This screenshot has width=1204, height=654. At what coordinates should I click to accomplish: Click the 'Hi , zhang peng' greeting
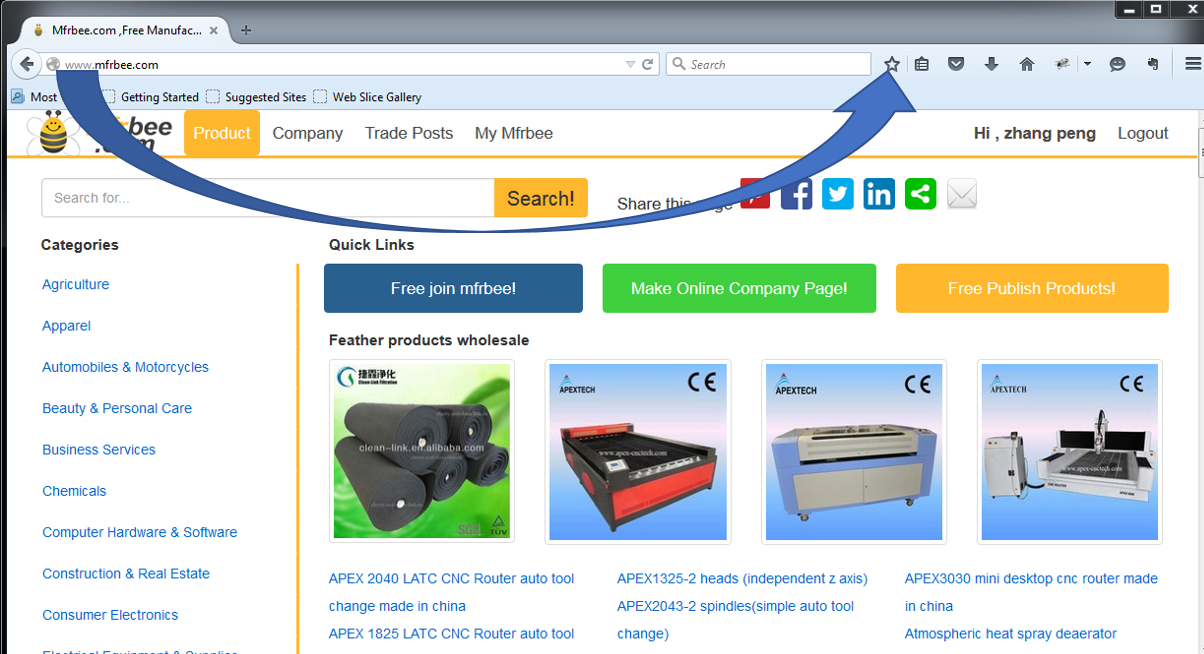click(x=1035, y=133)
